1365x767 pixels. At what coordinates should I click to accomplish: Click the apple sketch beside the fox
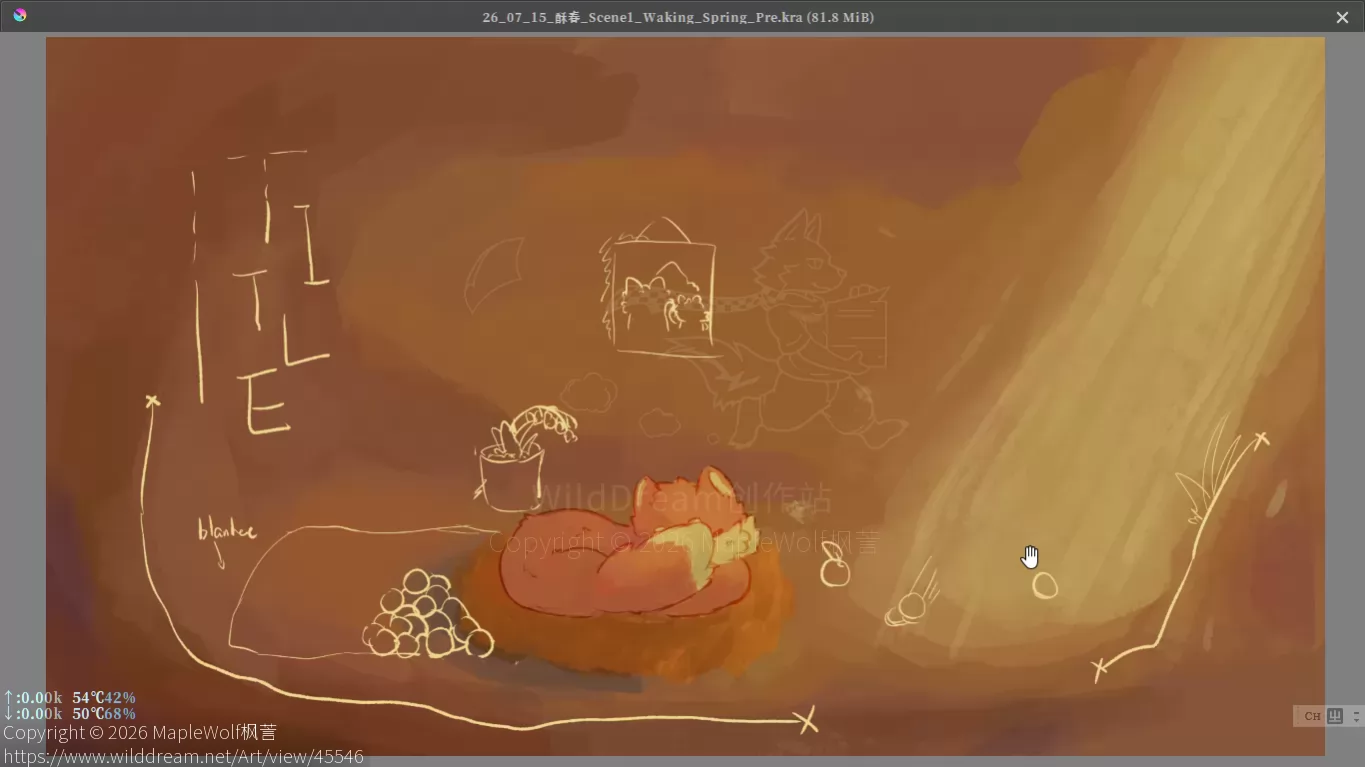(835, 565)
